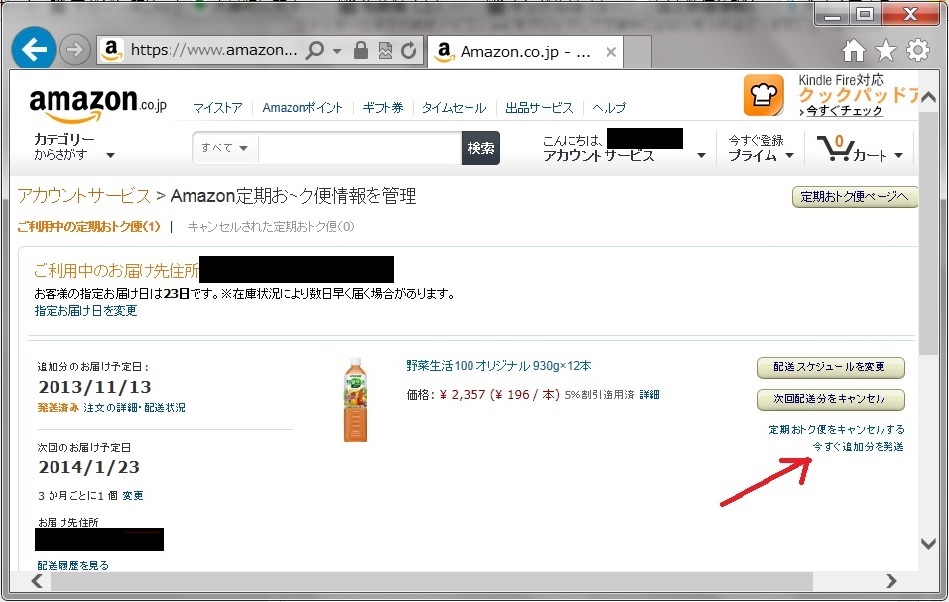This screenshot has height=602, width=949.
Task: Select the Amazon.co.jp browser tab
Action: (x=525, y=52)
